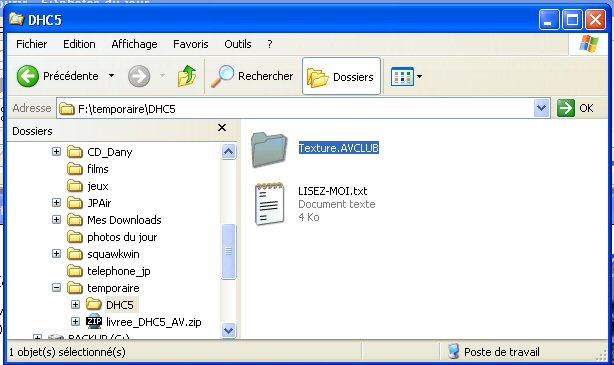Select the films folder in tree
Viewport: 614px width, 365px height.
[98, 169]
